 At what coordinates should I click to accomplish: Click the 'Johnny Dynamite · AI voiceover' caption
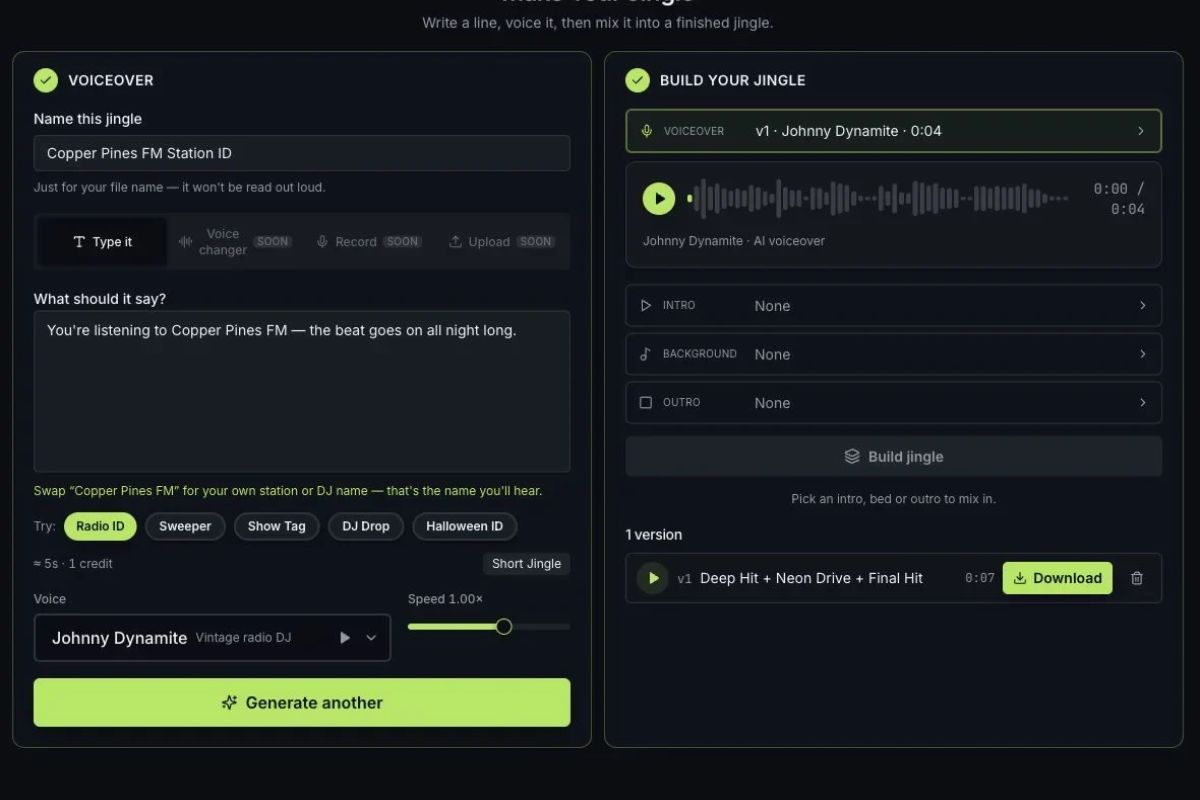coord(734,241)
